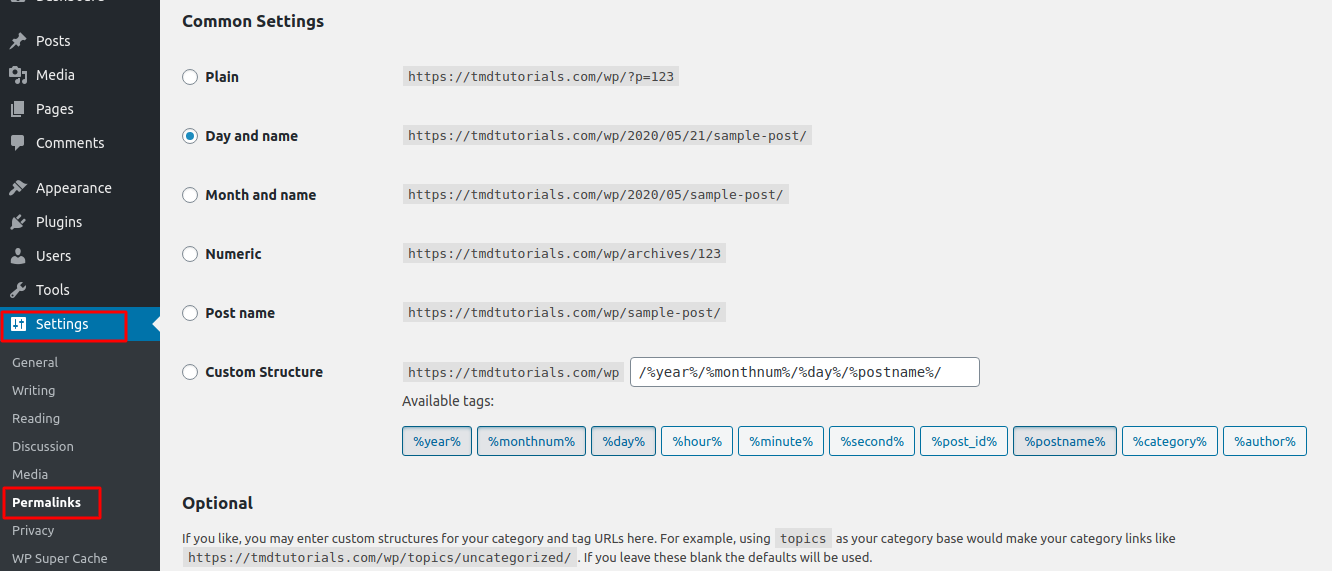Click the %post_id% available tag
This screenshot has height=571, width=1332.
coord(964,441)
